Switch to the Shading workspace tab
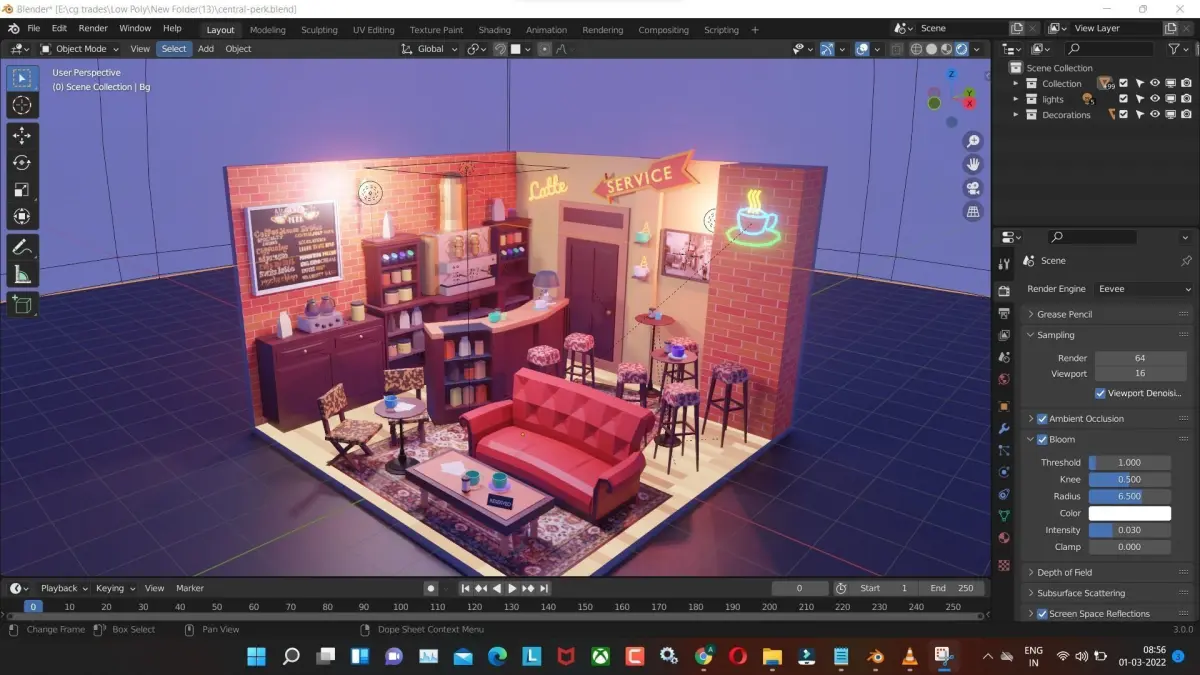 click(494, 30)
